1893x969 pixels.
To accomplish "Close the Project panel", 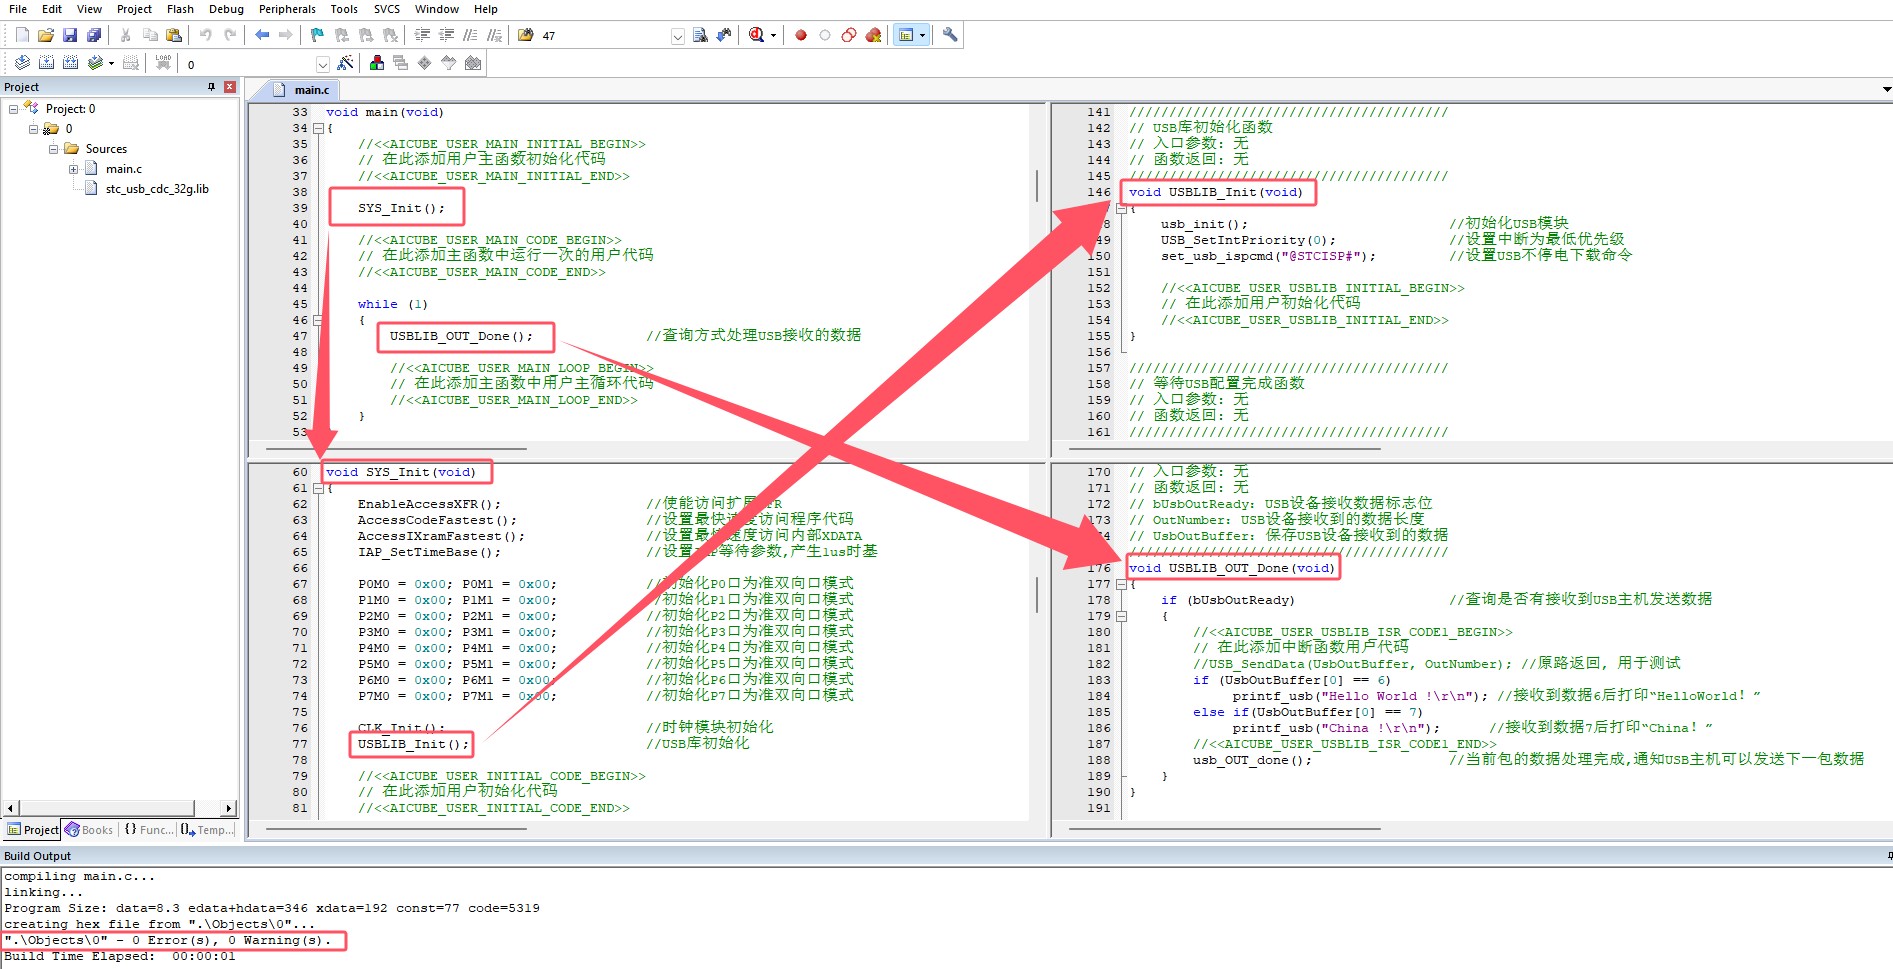I will click(229, 87).
